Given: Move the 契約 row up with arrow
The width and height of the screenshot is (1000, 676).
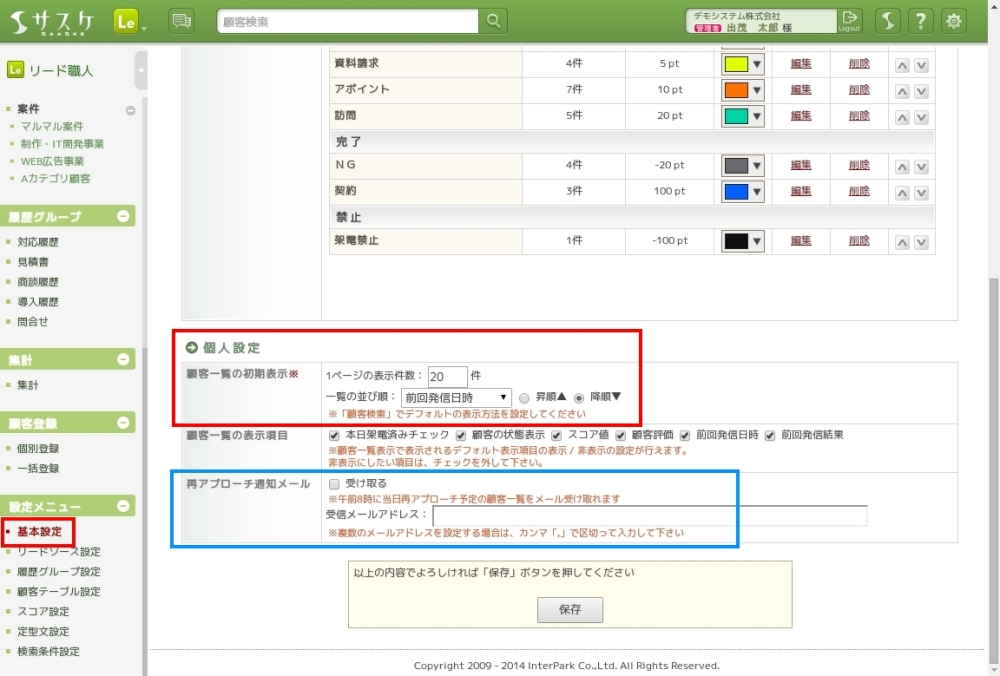Looking at the screenshot, I should coord(902,192).
